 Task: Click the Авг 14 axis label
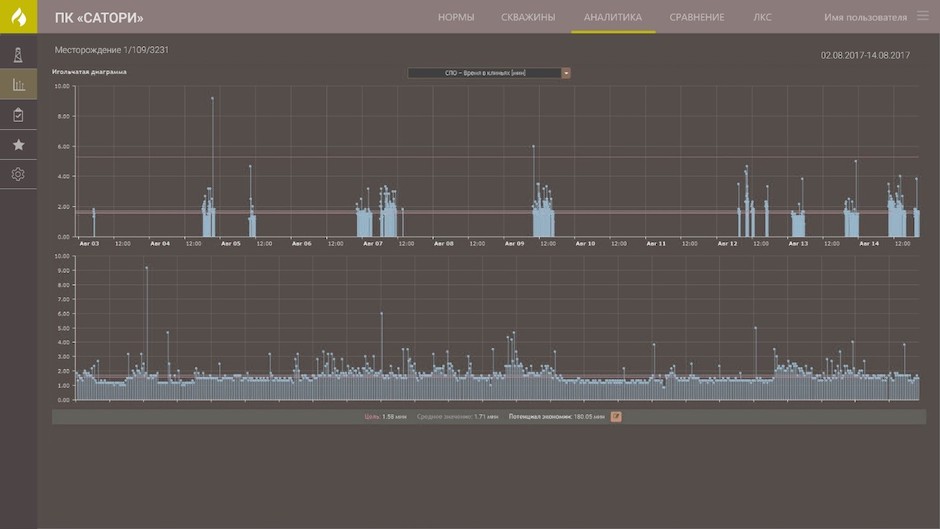(x=869, y=244)
